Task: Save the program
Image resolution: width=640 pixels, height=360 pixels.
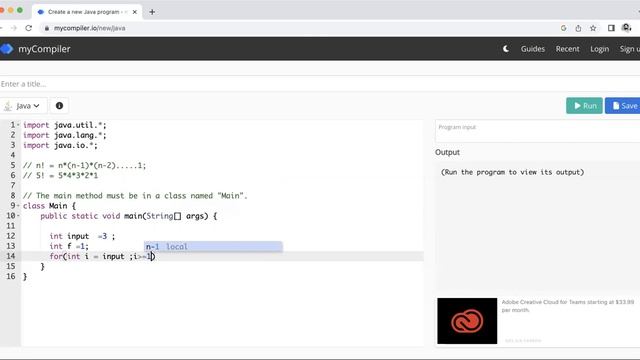Action: click(x=623, y=106)
